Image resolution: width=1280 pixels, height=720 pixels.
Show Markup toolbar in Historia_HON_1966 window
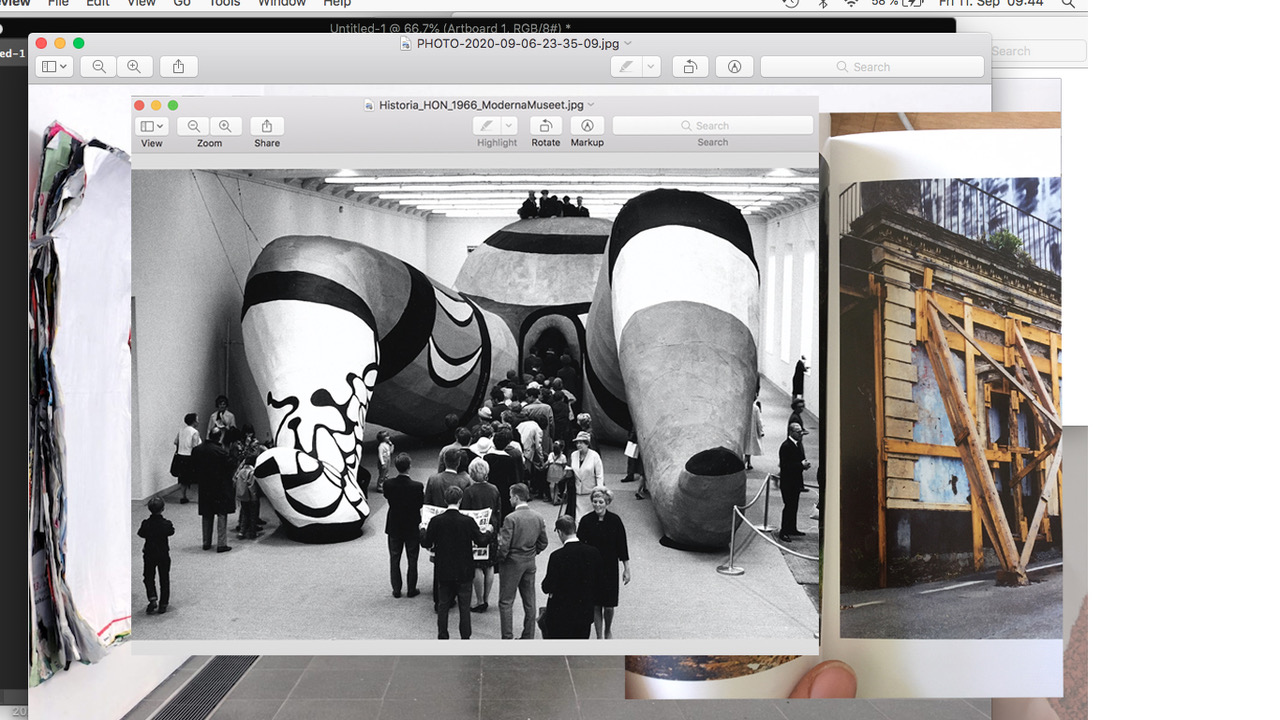pos(587,126)
